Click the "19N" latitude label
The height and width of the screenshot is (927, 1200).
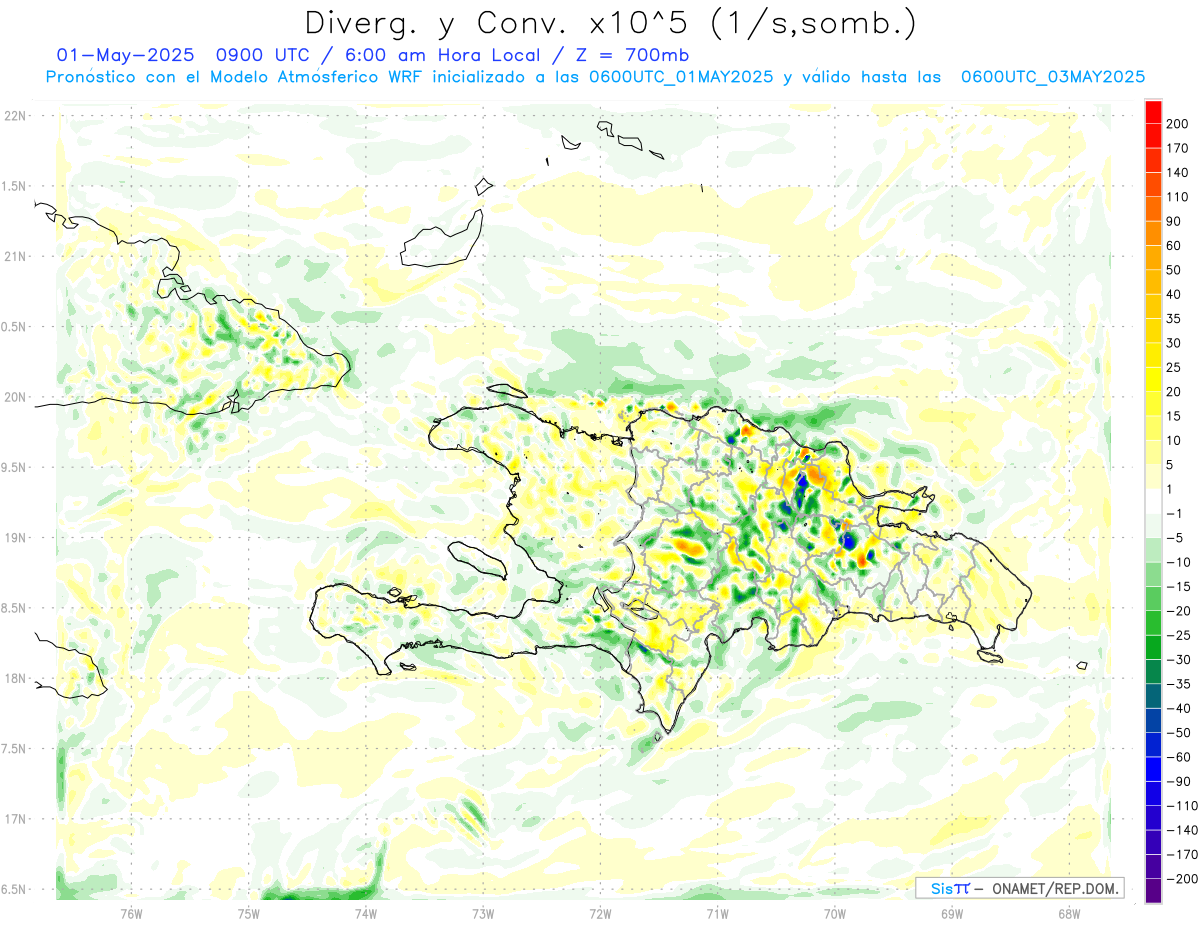[15, 538]
